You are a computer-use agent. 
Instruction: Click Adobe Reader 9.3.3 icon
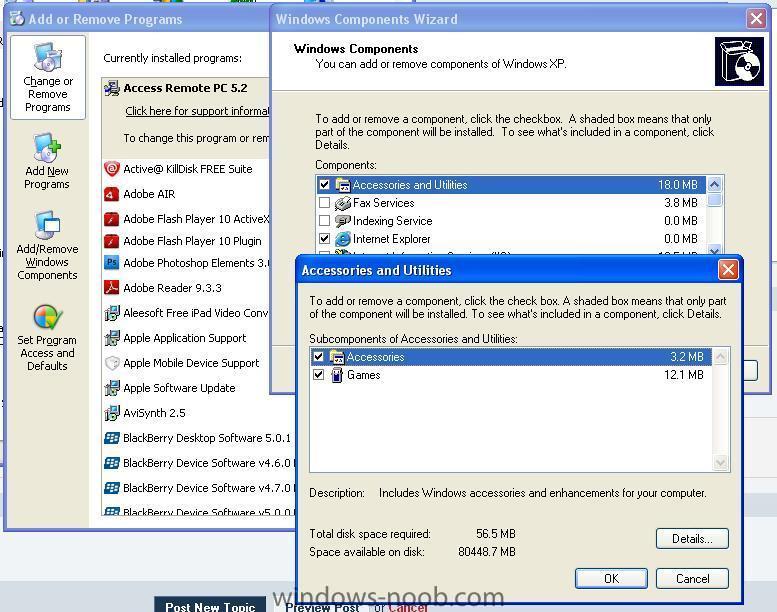[111, 287]
